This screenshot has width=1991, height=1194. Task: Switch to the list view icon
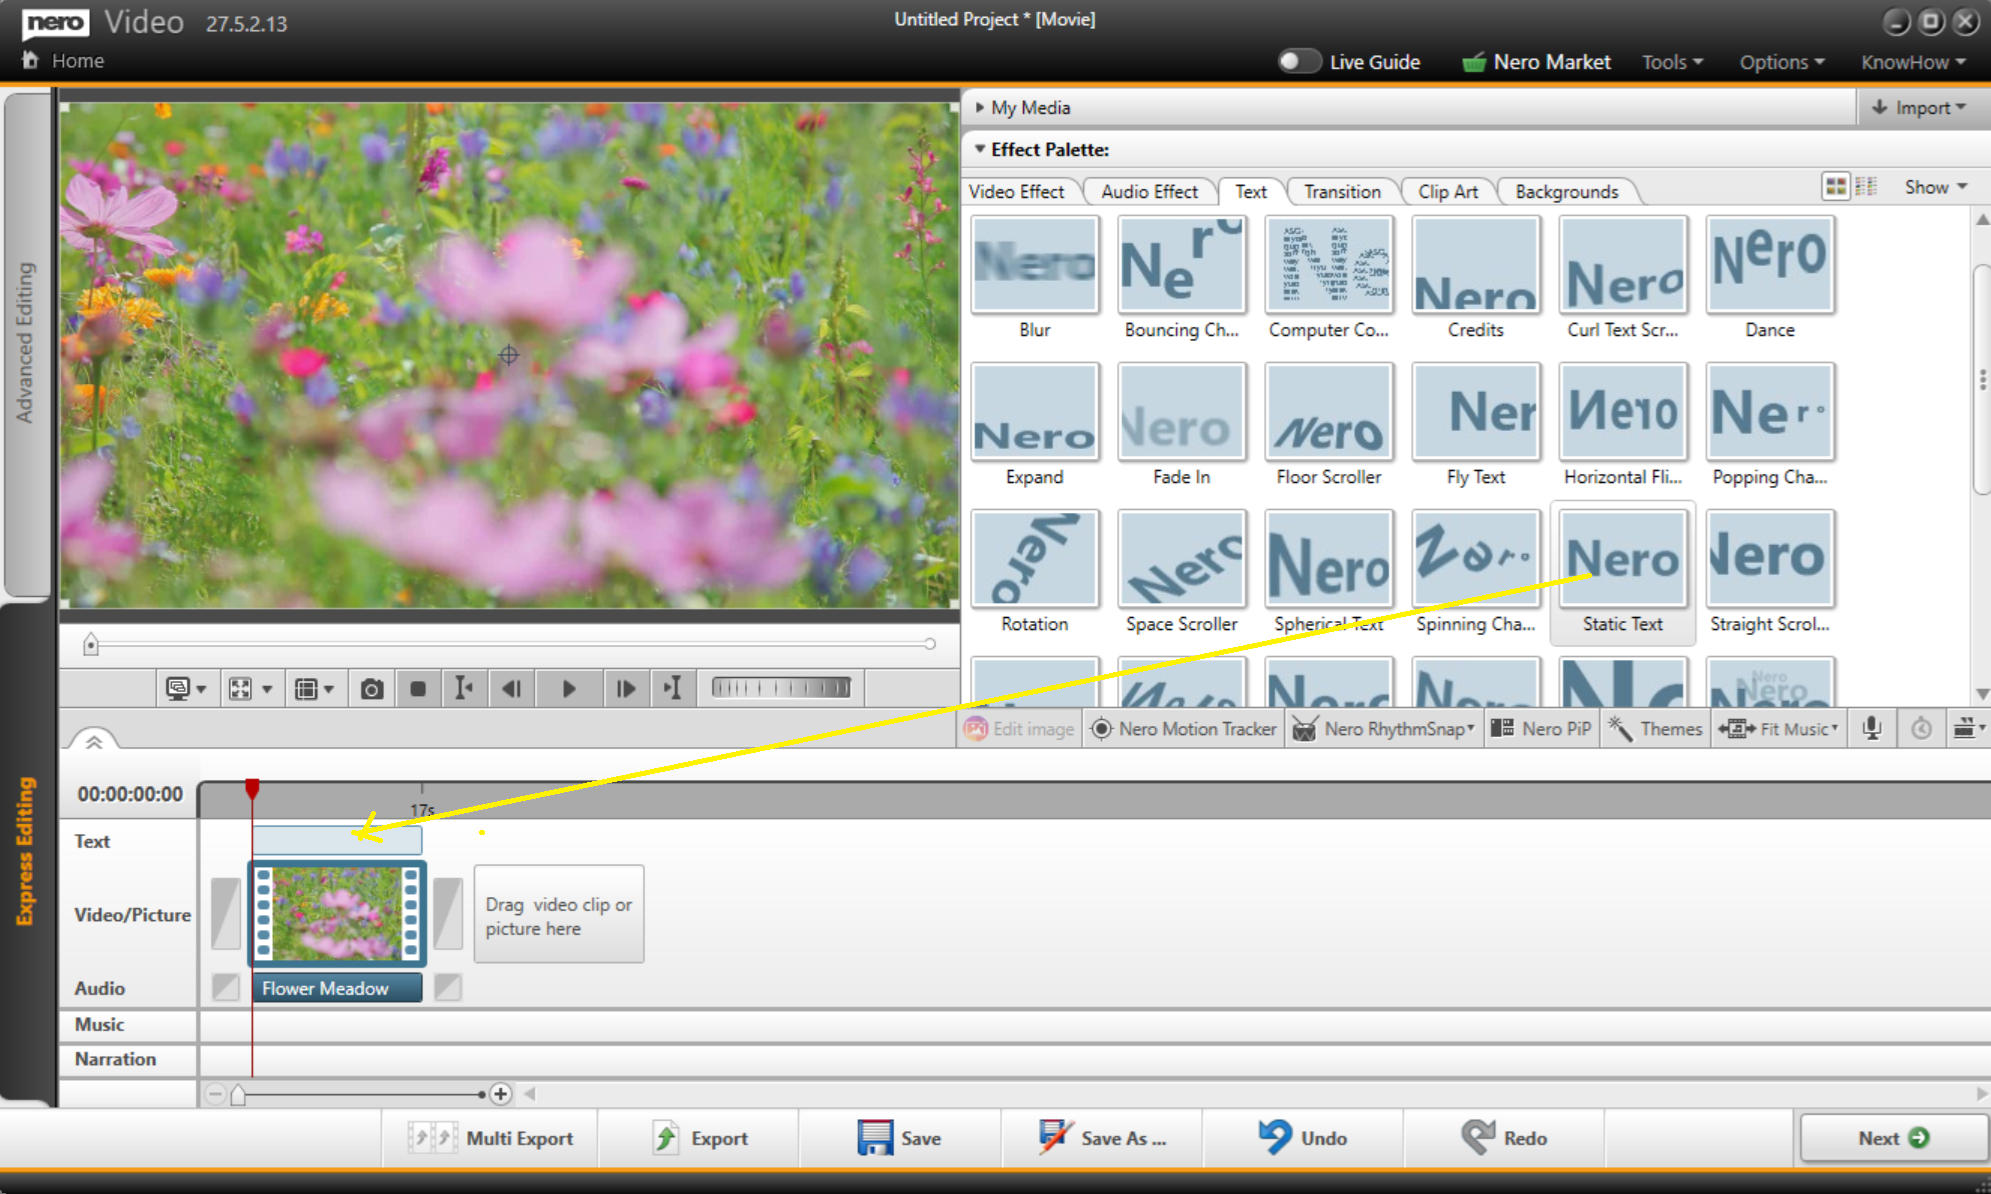click(x=1866, y=187)
